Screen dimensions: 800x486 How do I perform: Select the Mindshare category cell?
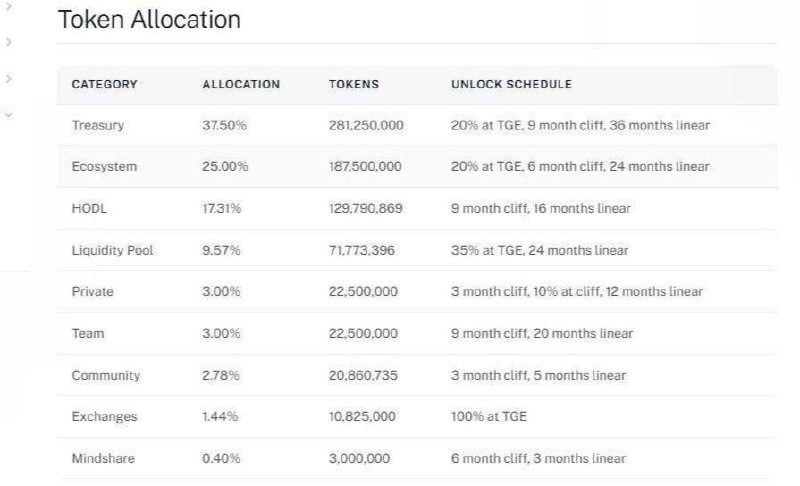click(x=105, y=459)
